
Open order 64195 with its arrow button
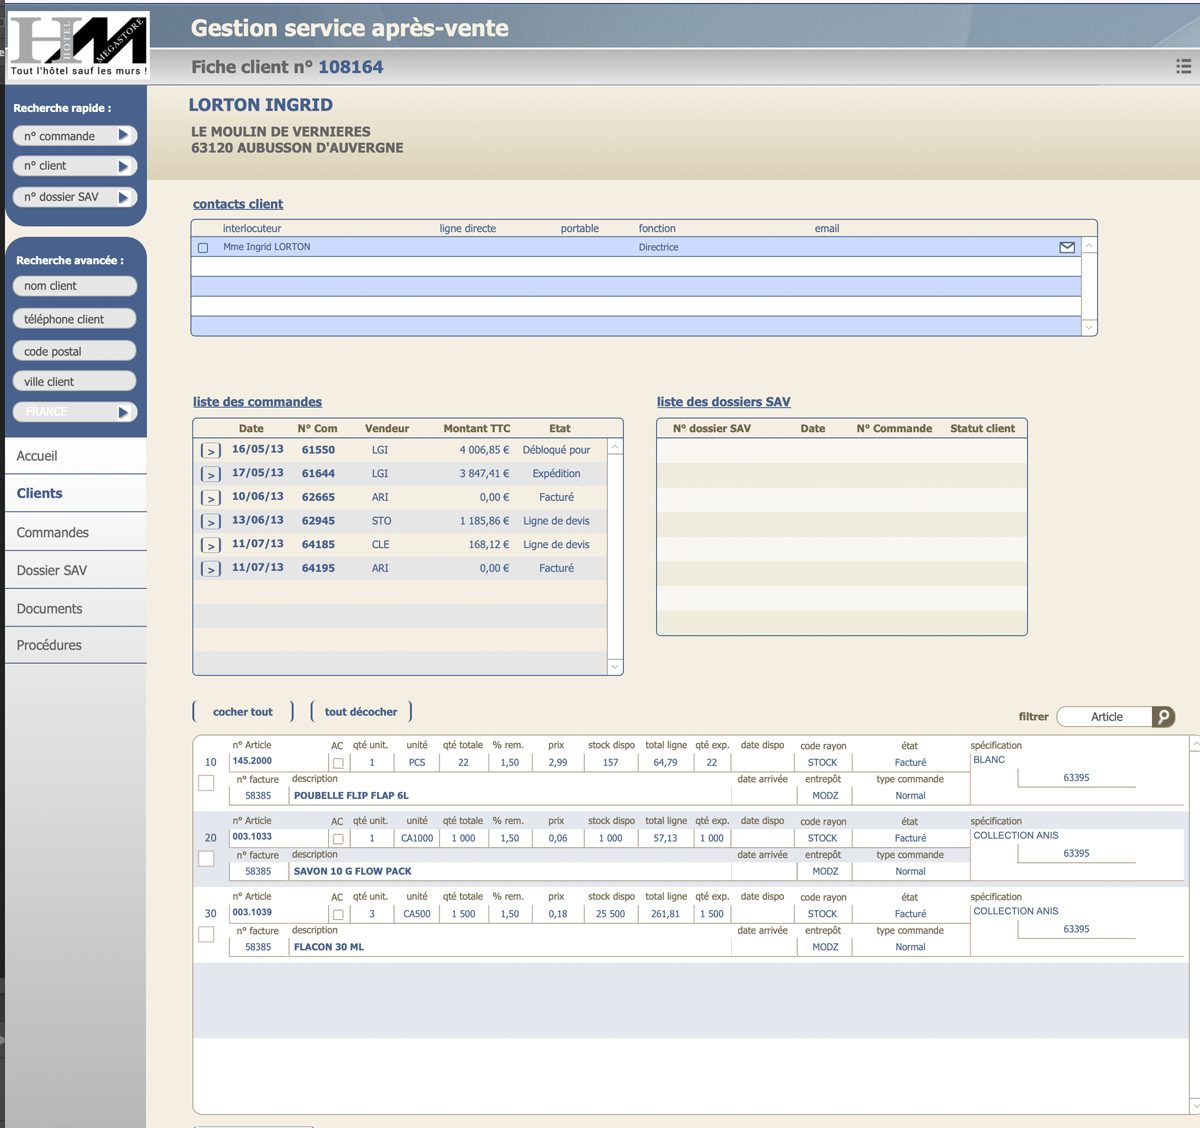coord(211,568)
